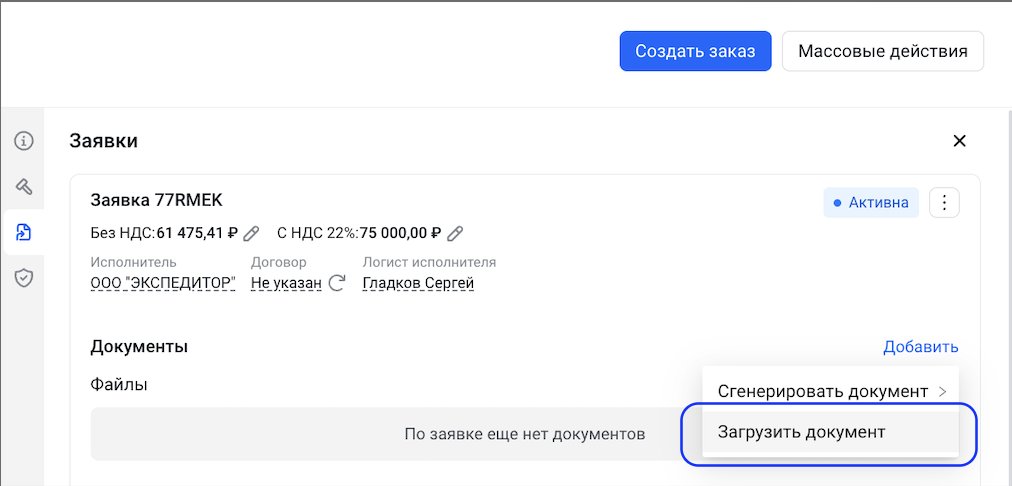
Task: Expand Сгенерировать документ submenu
Action: point(831,390)
